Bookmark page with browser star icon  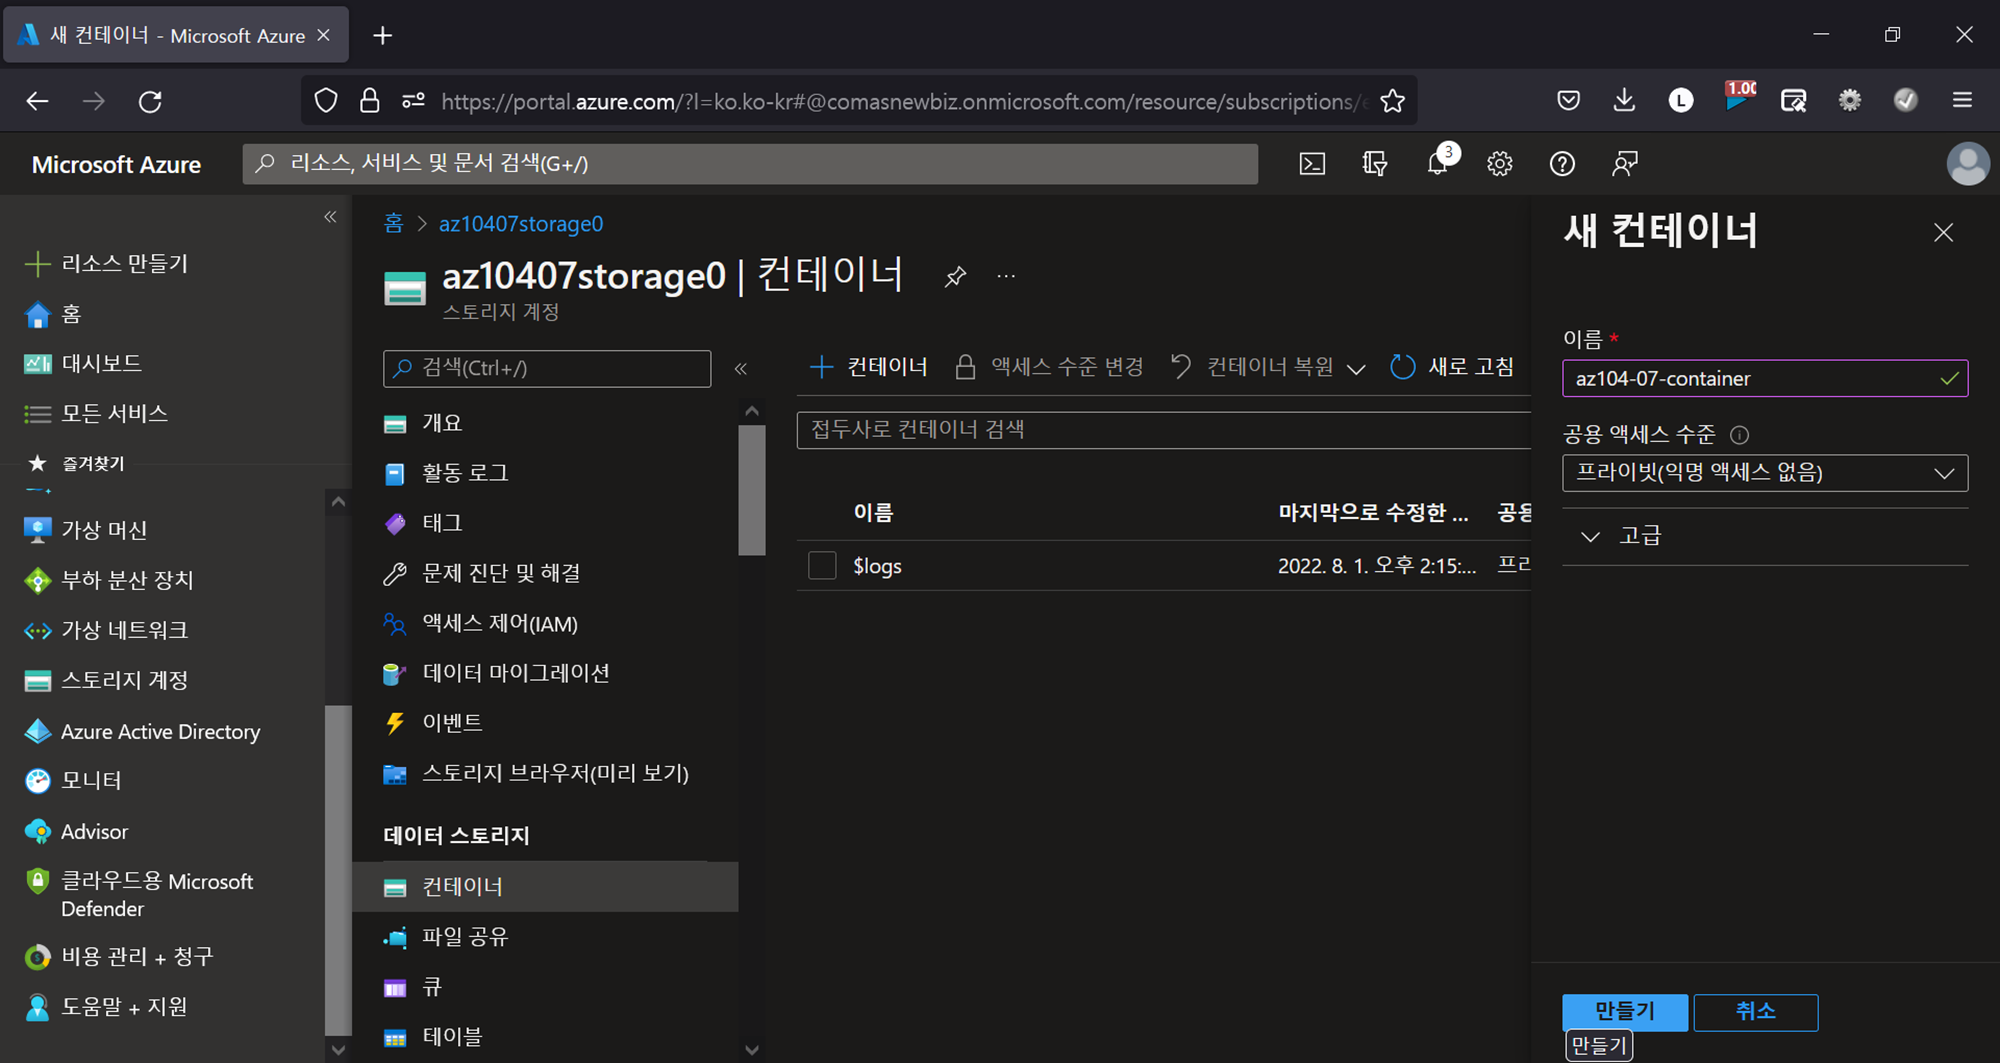click(1392, 101)
